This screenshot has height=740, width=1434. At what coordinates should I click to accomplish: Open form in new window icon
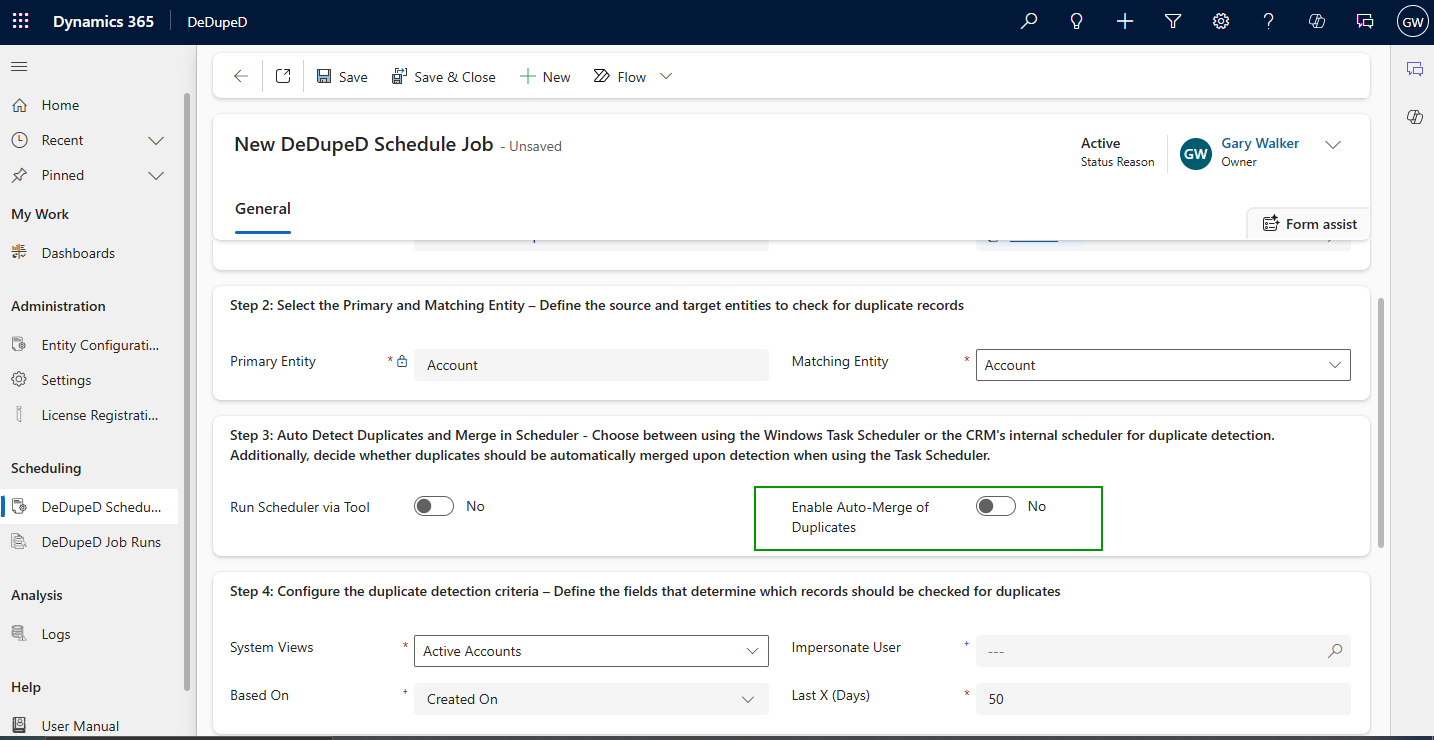click(283, 76)
